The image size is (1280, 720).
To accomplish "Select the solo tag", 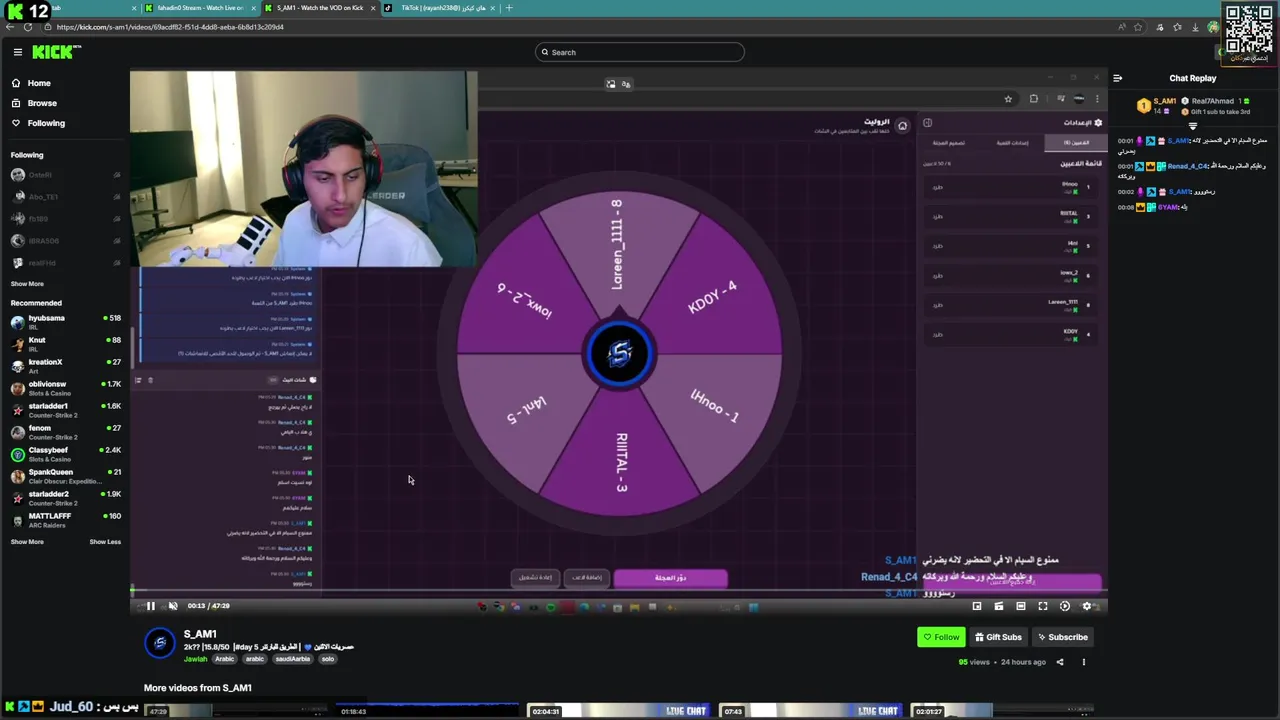I will [x=327, y=659].
